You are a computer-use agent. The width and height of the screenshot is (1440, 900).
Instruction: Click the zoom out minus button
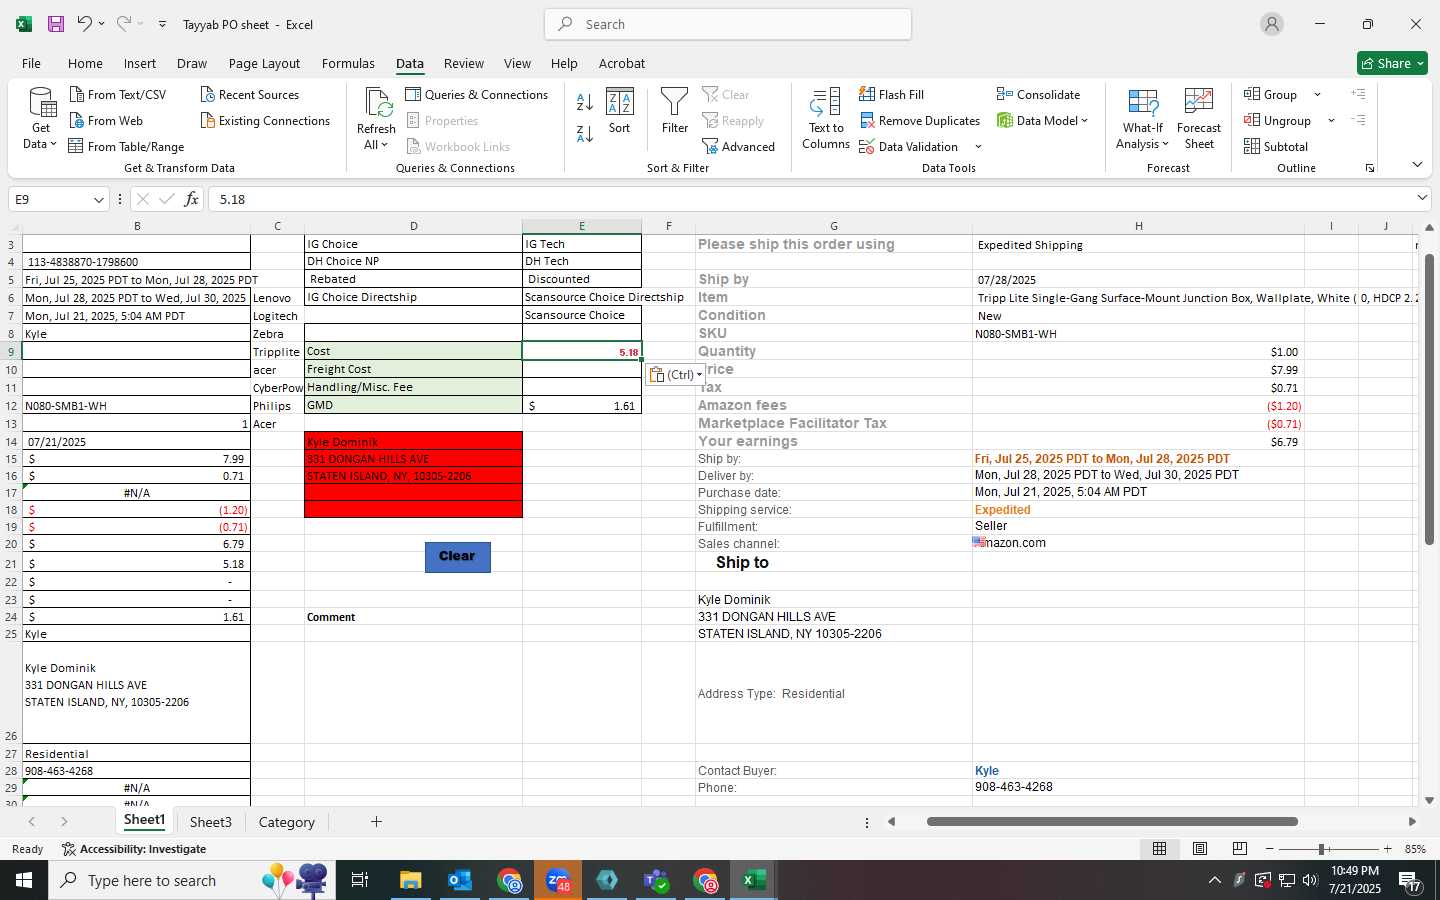click(1270, 849)
